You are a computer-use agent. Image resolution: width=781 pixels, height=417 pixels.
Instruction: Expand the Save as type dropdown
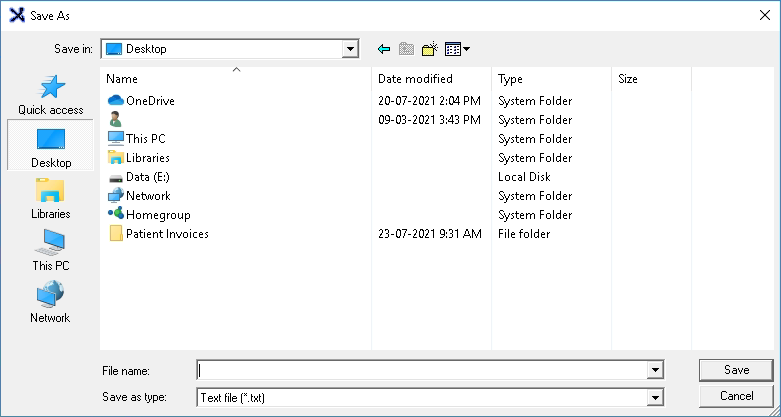point(655,398)
